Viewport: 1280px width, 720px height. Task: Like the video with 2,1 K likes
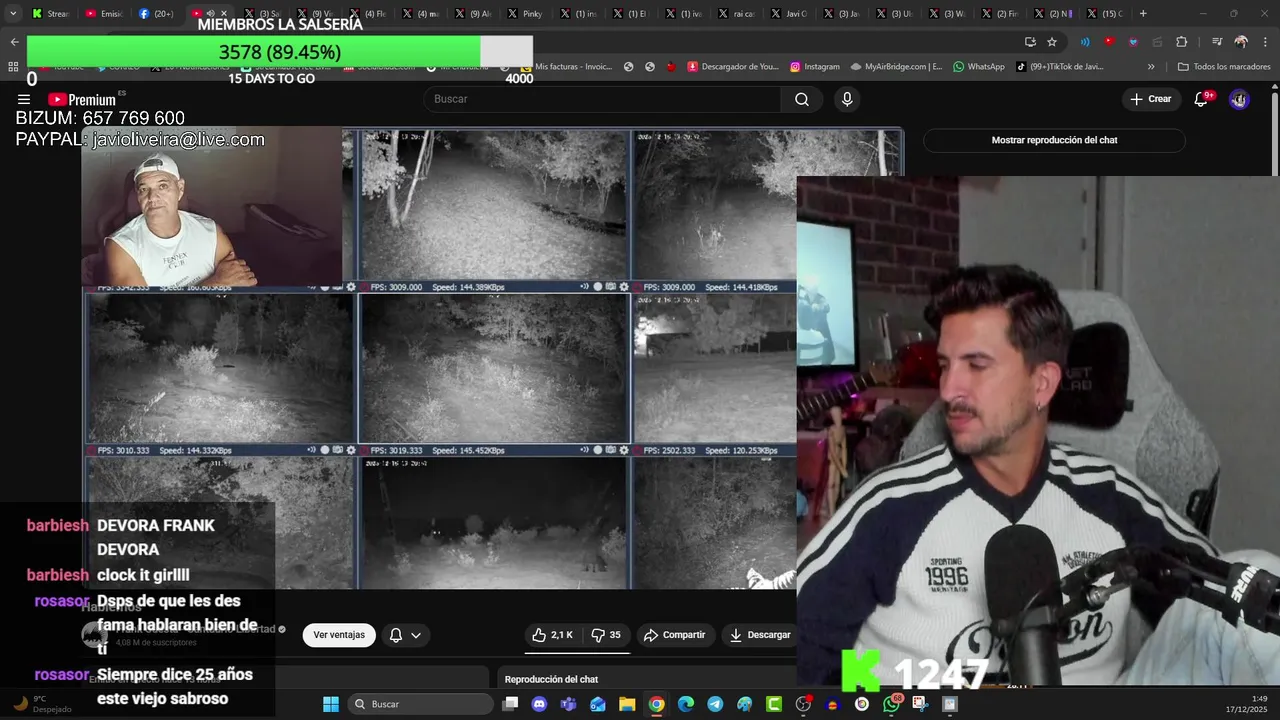point(552,635)
